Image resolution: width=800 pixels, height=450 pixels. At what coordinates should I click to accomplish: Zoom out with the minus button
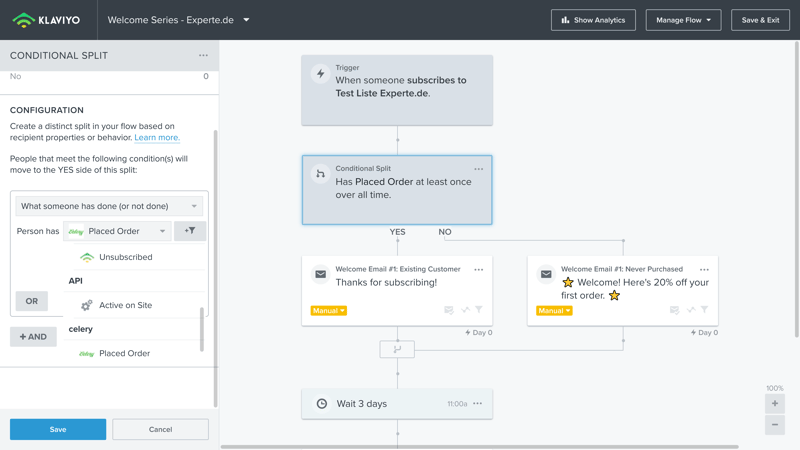click(774, 425)
